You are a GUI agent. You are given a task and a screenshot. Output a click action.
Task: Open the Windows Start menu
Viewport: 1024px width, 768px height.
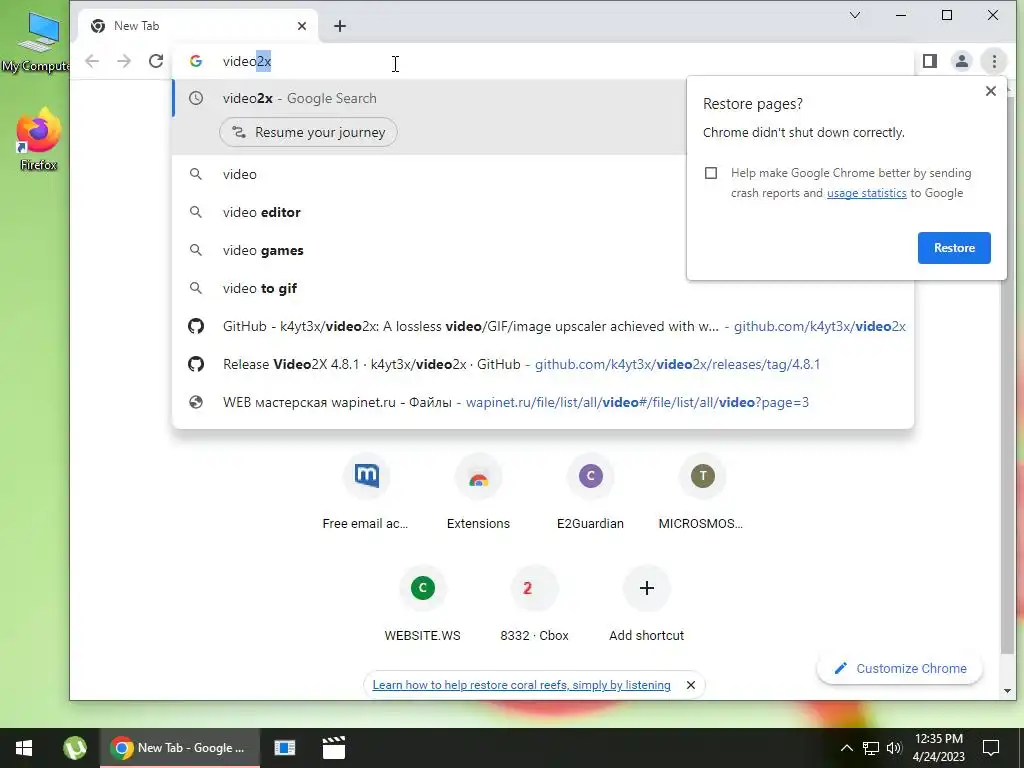[x=24, y=748]
